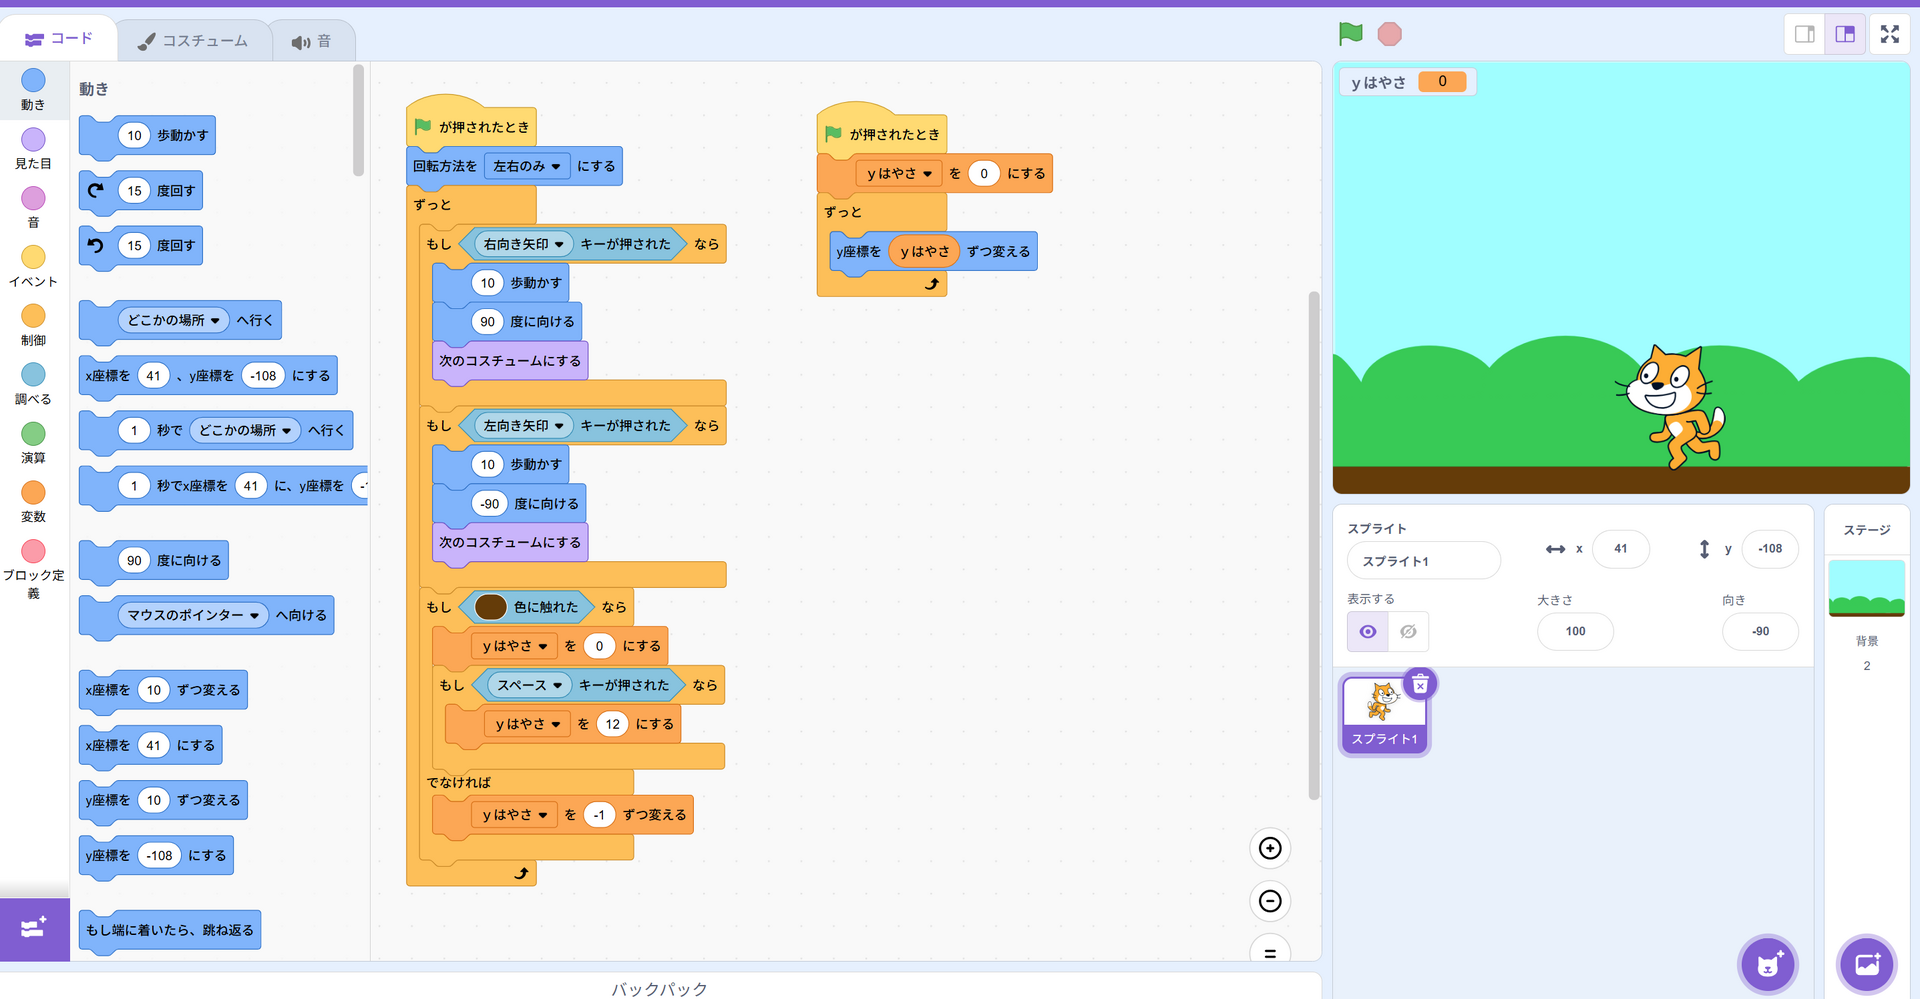Zoom out of the code workspace
Viewport: 1920px width, 999px height.
tap(1270, 901)
